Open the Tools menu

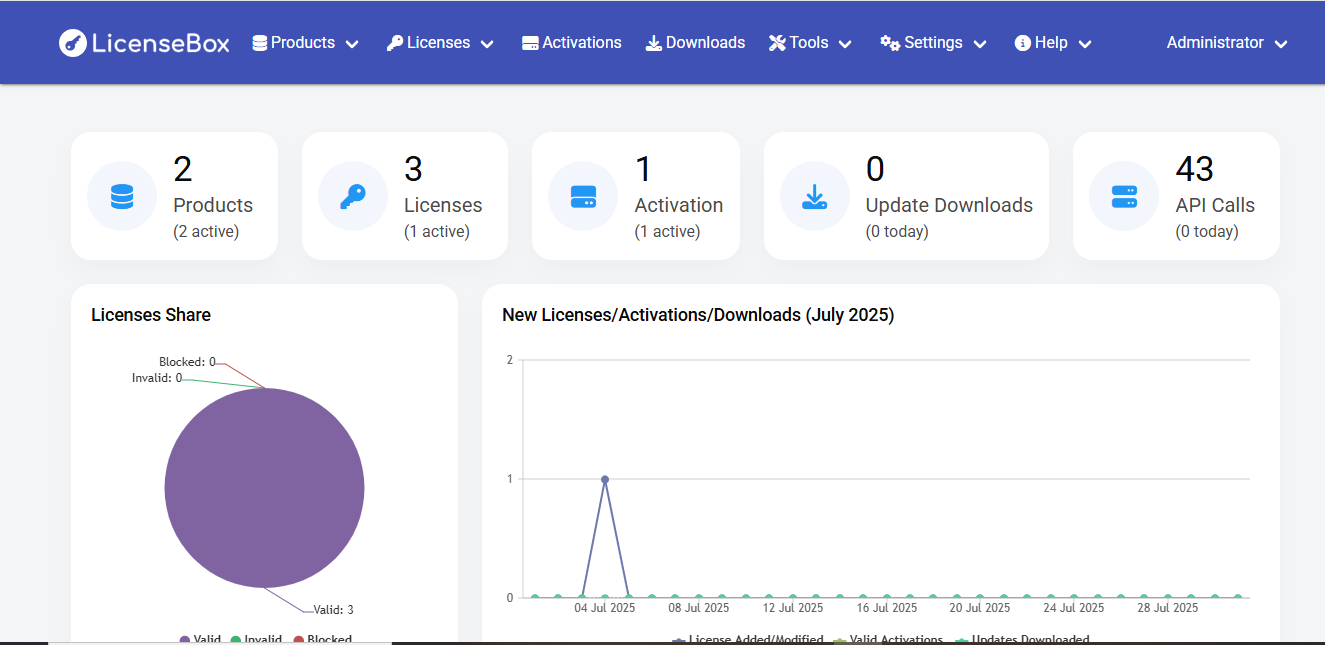(809, 42)
